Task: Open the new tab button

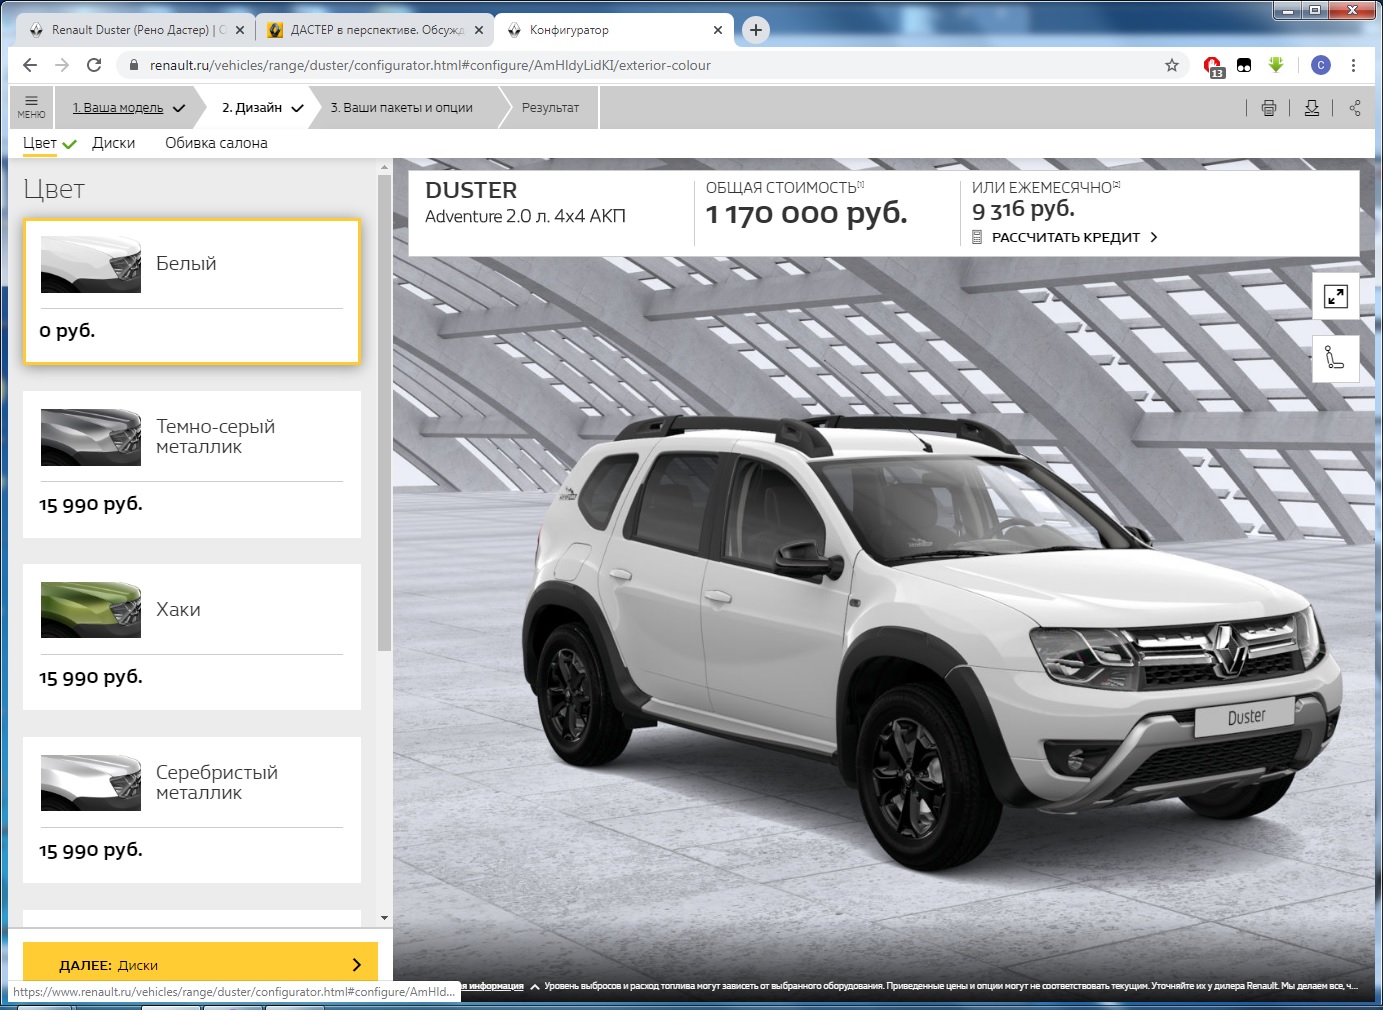Action: click(756, 30)
